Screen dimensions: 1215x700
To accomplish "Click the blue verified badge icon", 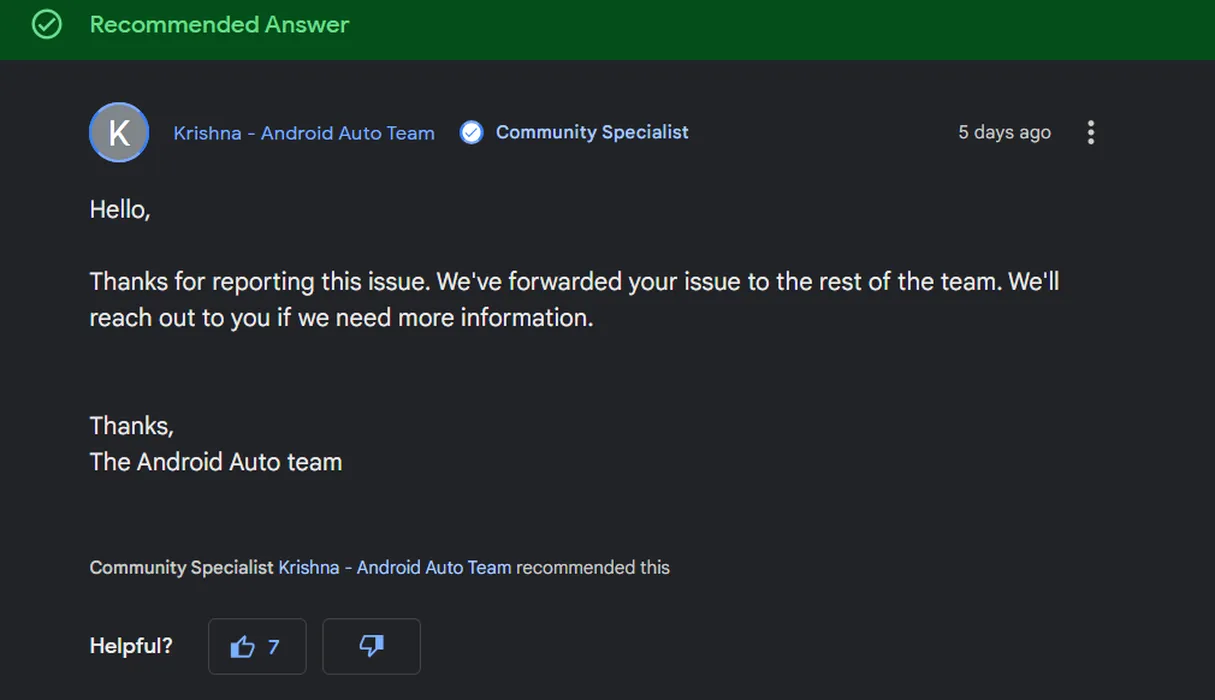I will click(x=471, y=132).
